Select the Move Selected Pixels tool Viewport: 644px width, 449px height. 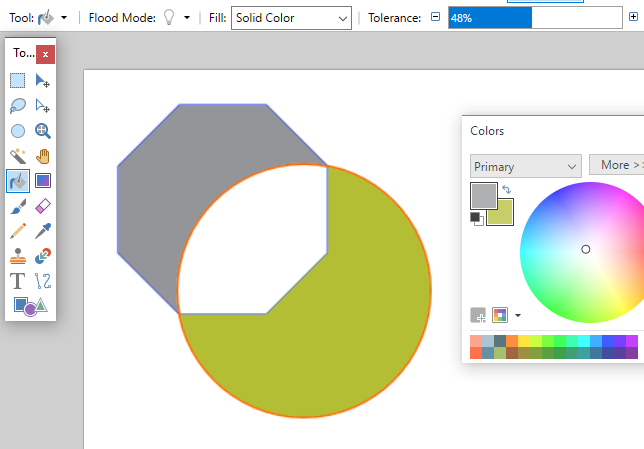pos(43,81)
